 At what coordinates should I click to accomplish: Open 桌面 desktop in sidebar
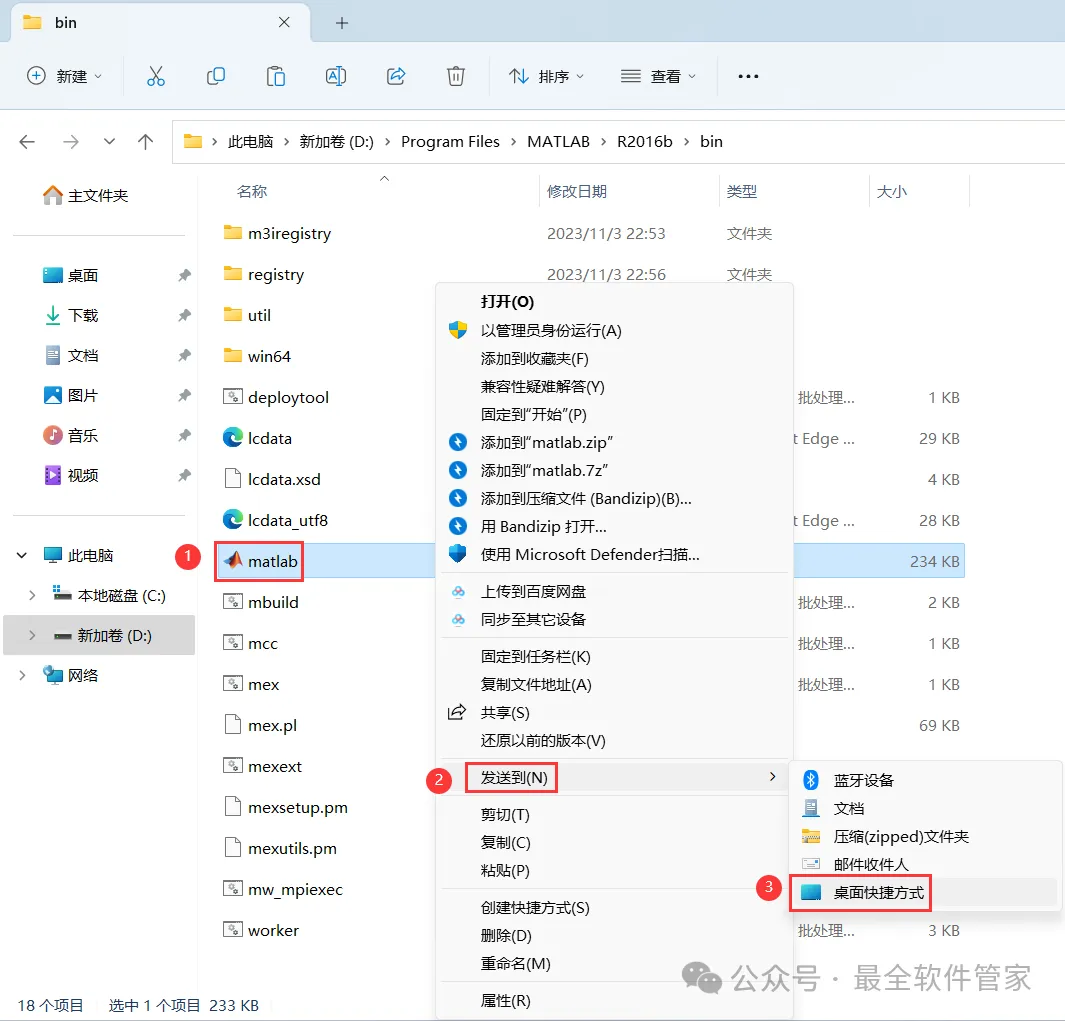[71, 275]
